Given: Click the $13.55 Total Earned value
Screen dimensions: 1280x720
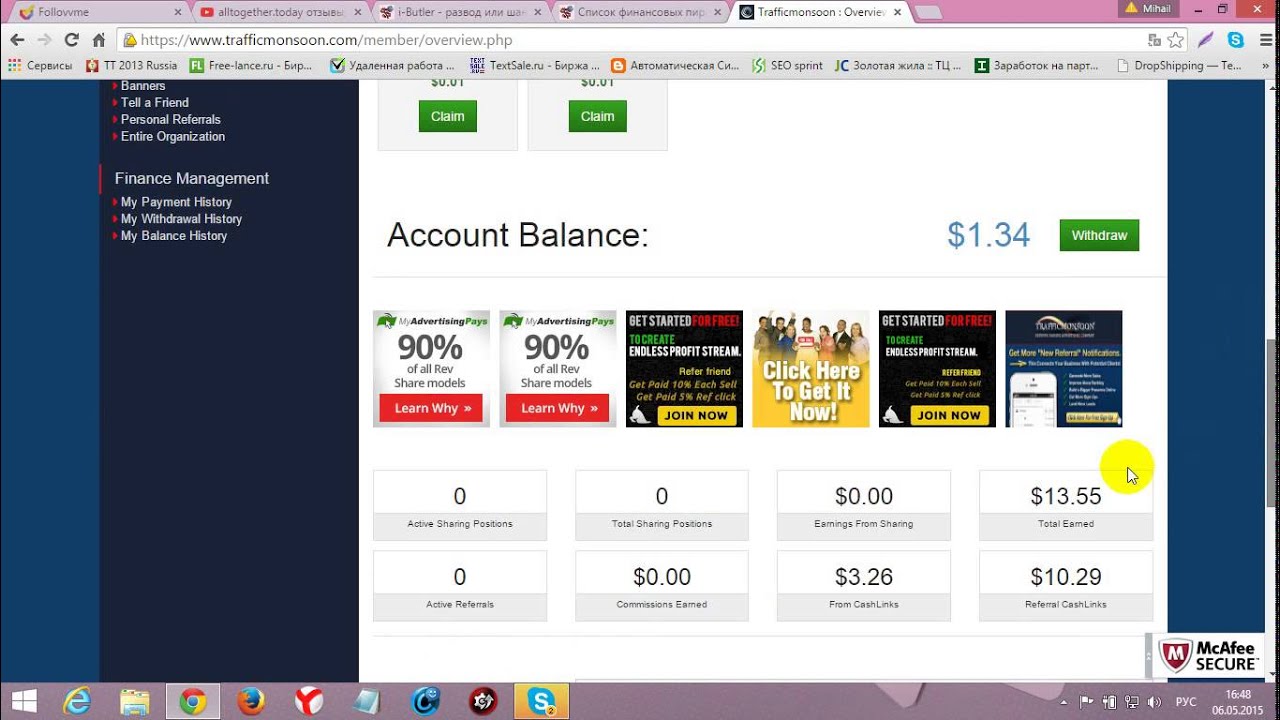Looking at the screenshot, I should (1066, 496).
